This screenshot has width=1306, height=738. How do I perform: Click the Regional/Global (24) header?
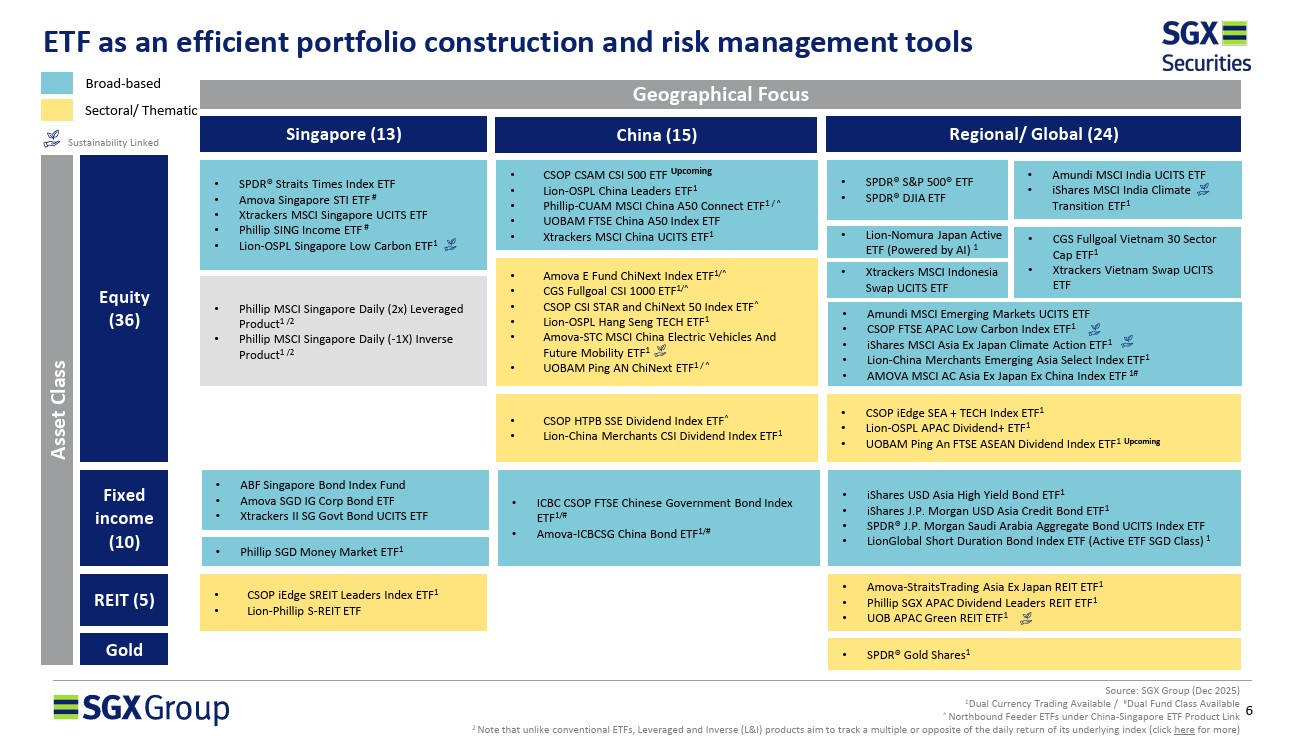(1033, 133)
